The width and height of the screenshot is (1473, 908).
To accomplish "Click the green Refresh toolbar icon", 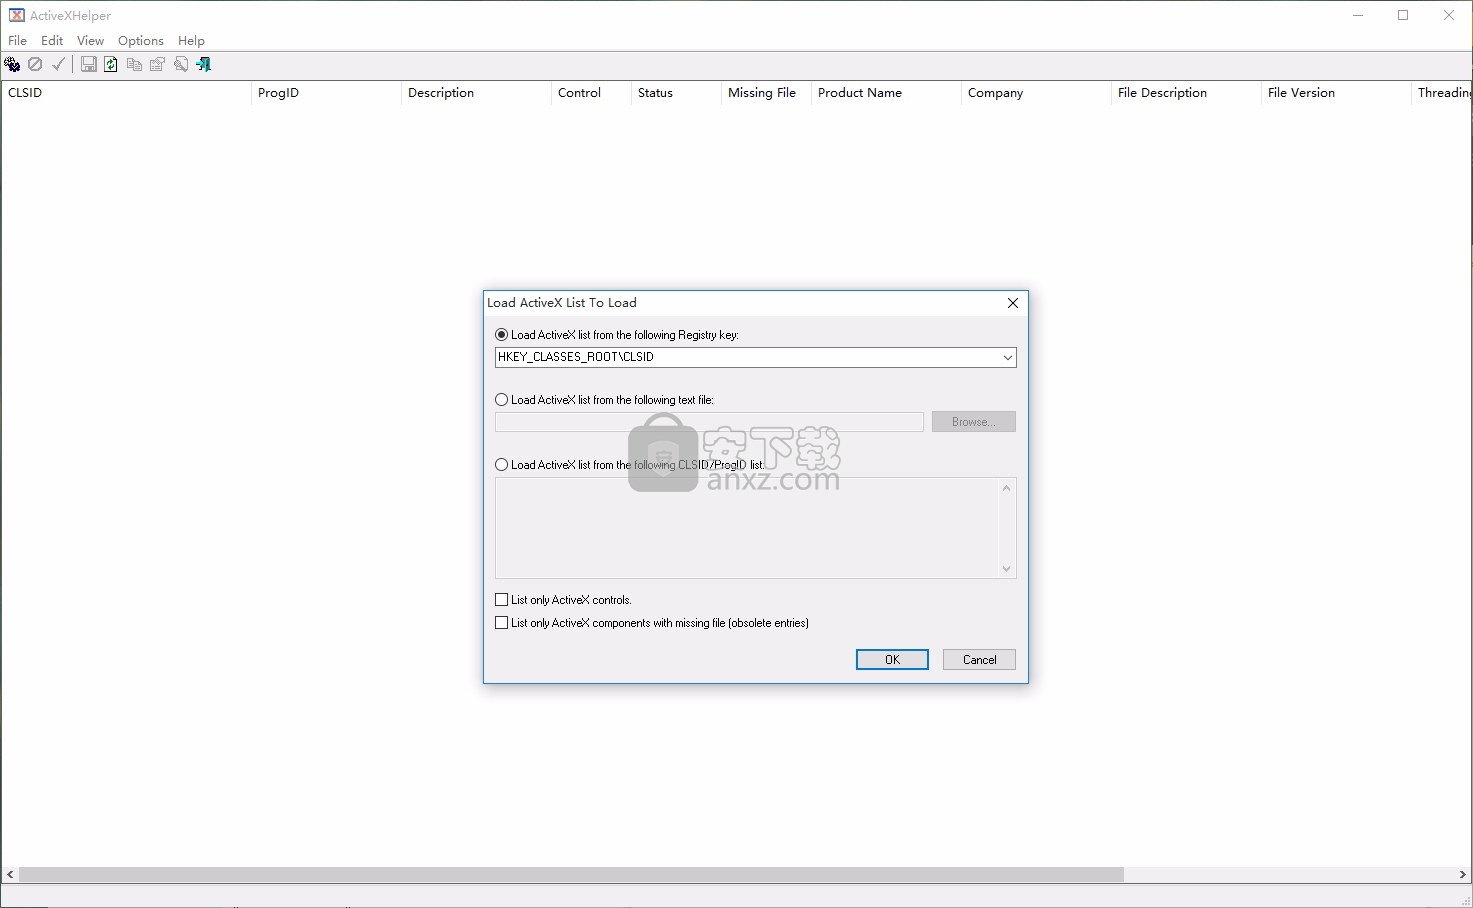I will [x=111, y=65].
